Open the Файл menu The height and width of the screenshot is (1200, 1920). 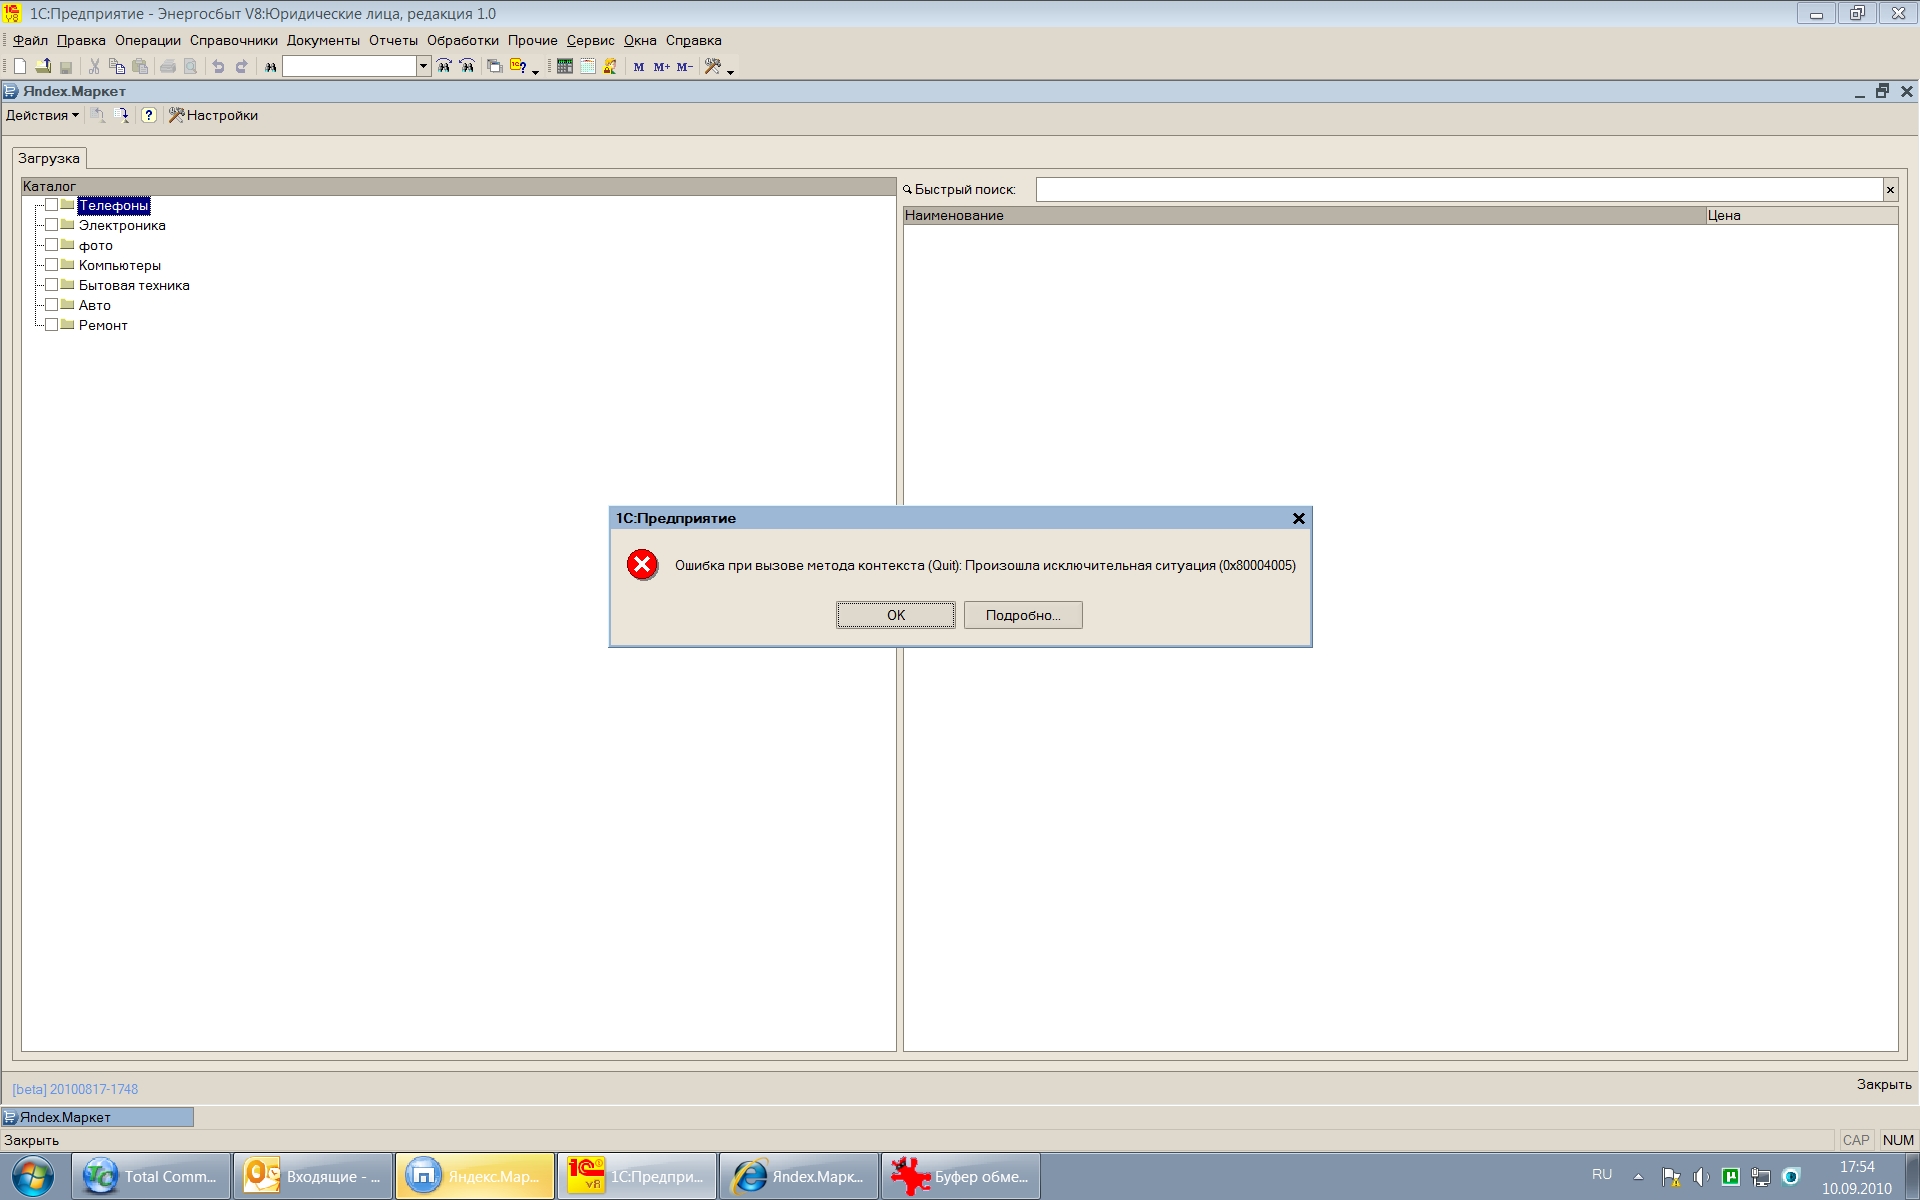coord(30,41)
